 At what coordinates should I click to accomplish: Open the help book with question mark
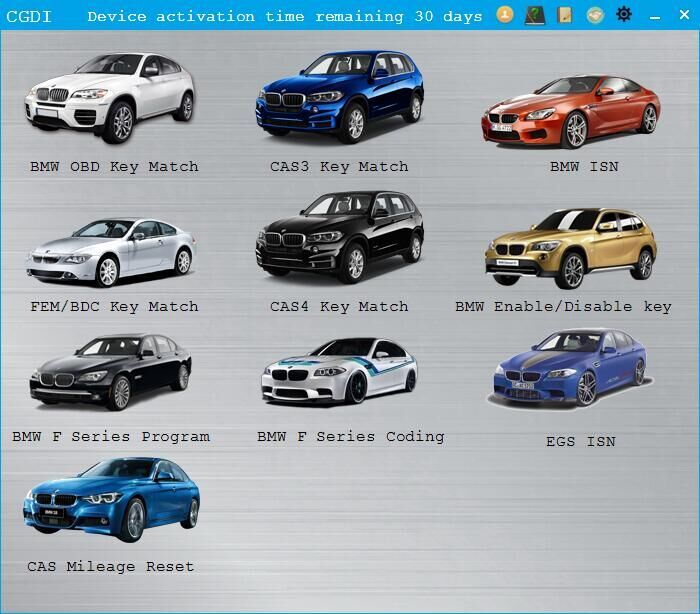tap(535, 15)
